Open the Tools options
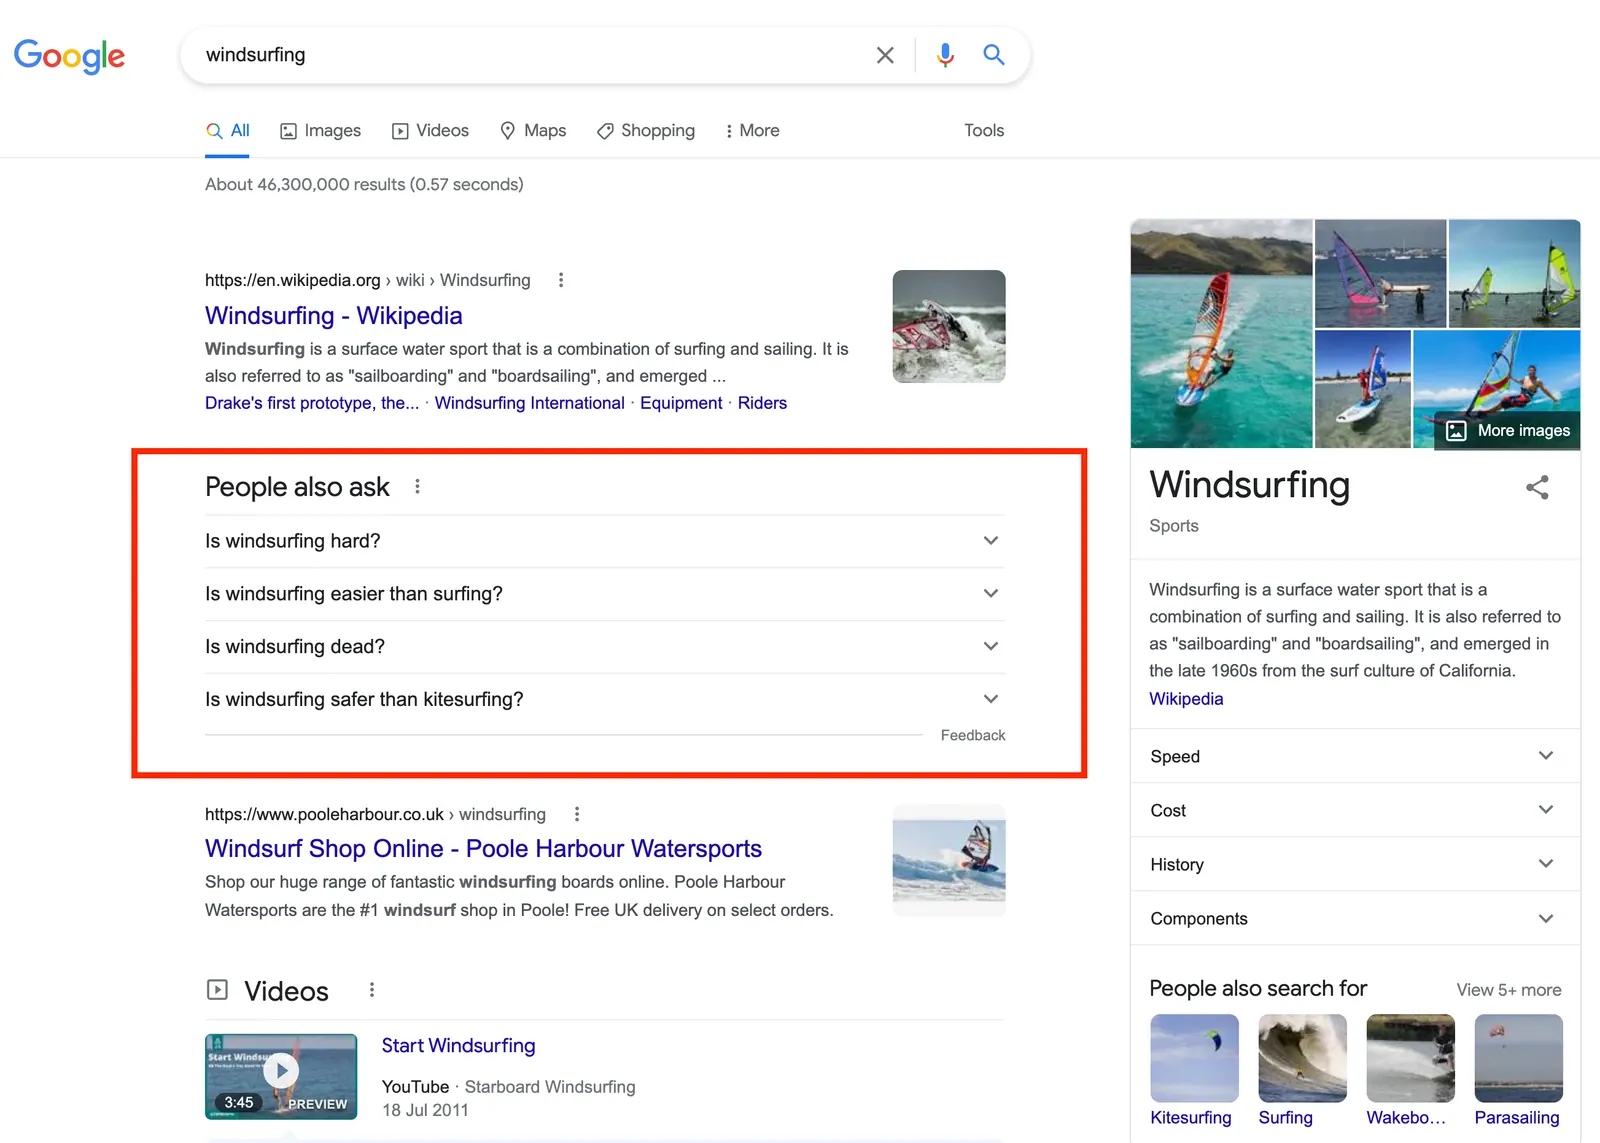Screen dimensions: 1600x1143 point(984,131)
